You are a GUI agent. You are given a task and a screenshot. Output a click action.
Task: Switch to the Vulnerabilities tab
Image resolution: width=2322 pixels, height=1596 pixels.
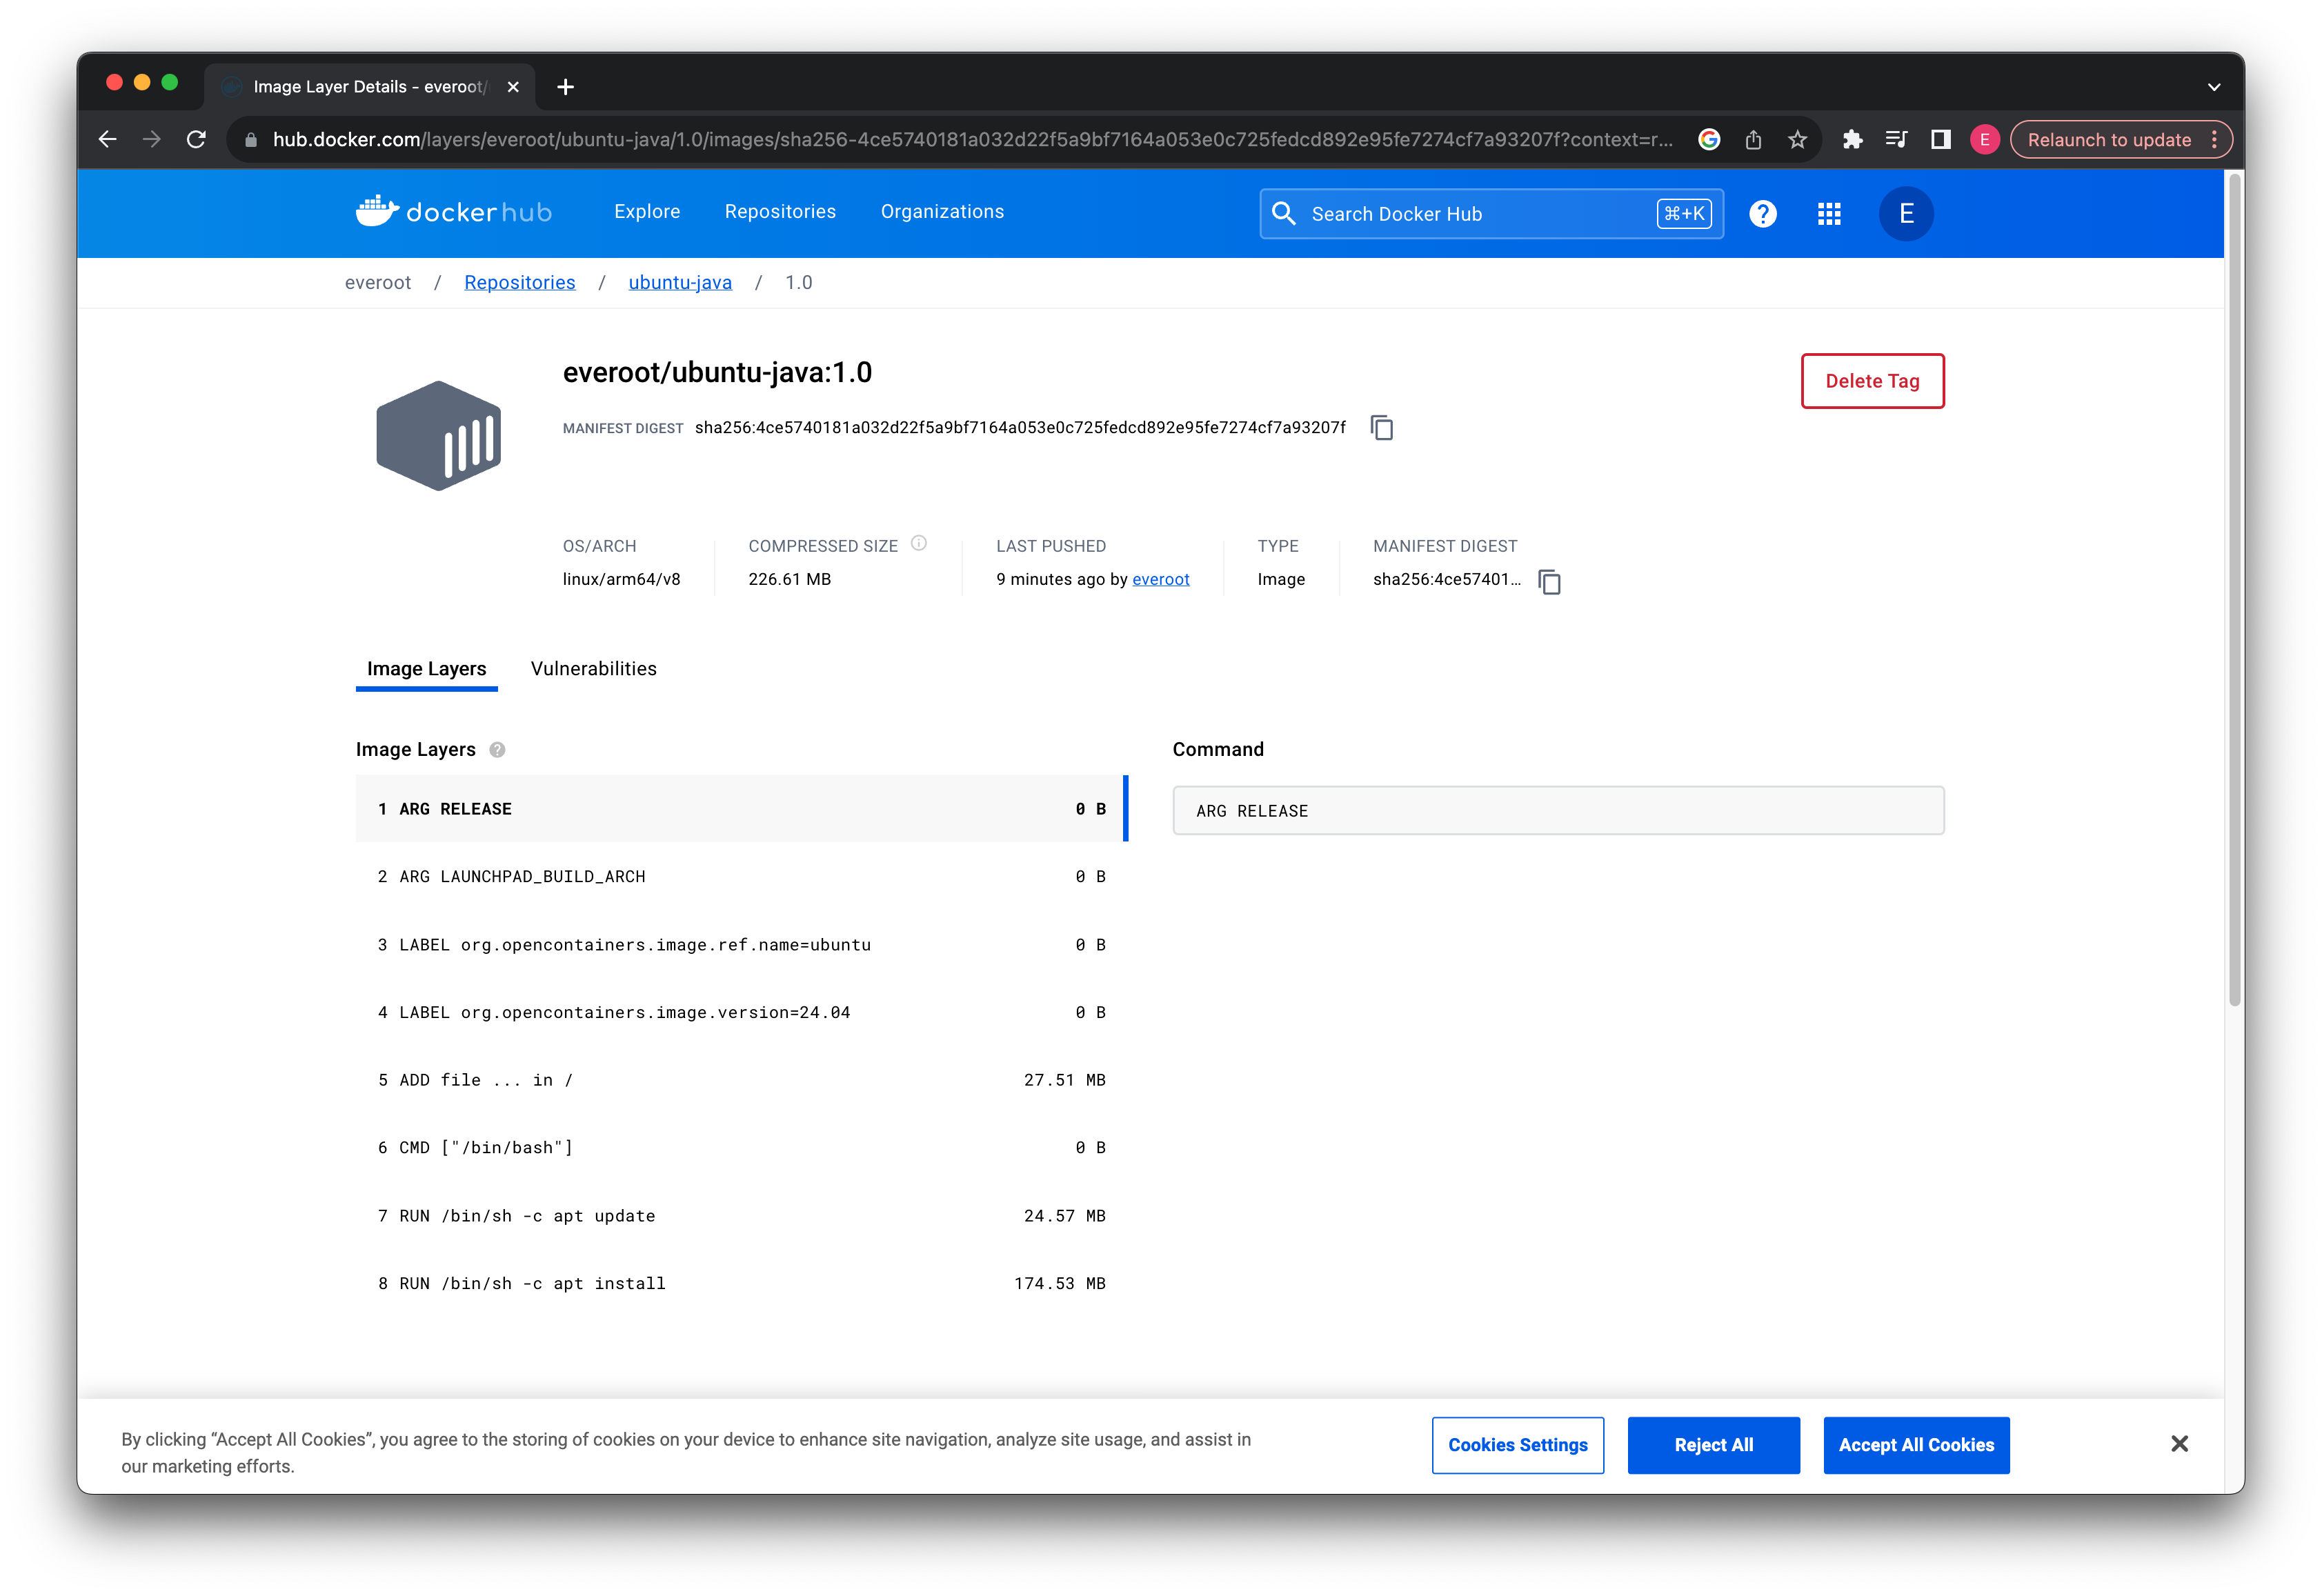(593, 669)
